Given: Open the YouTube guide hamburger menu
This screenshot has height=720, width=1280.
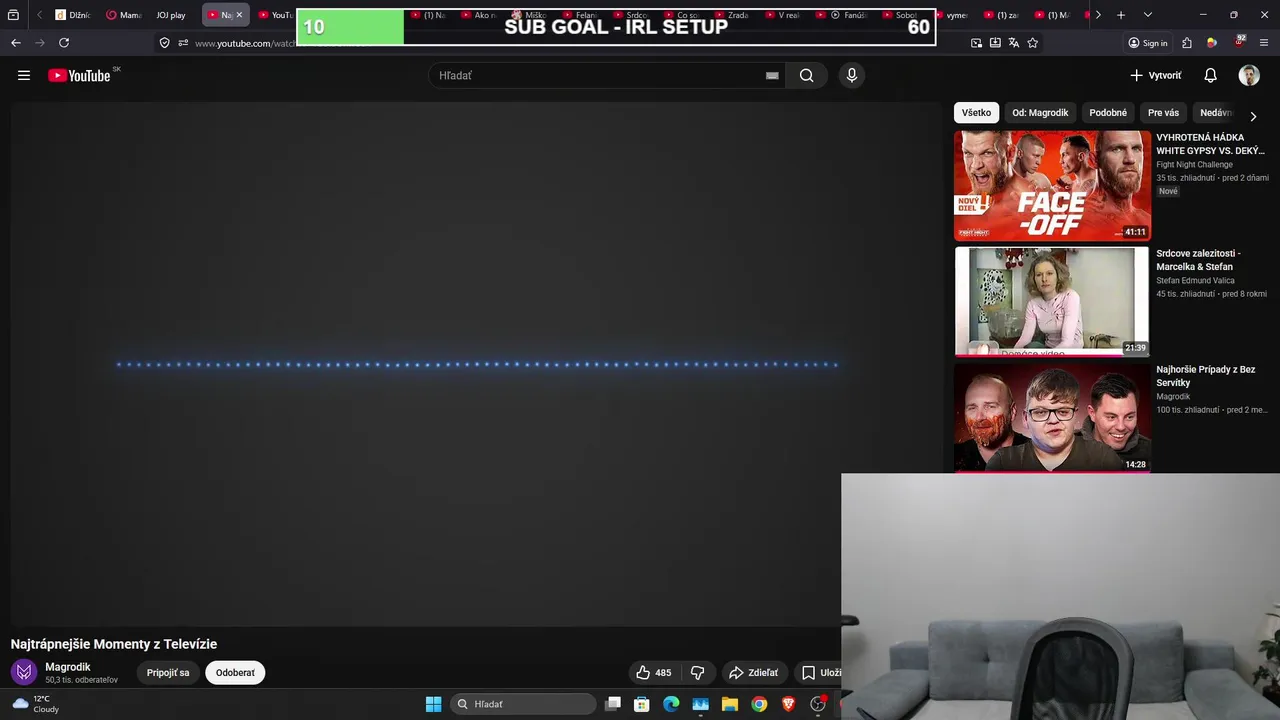Looking at the screenshot, I should tap(24, 75).
